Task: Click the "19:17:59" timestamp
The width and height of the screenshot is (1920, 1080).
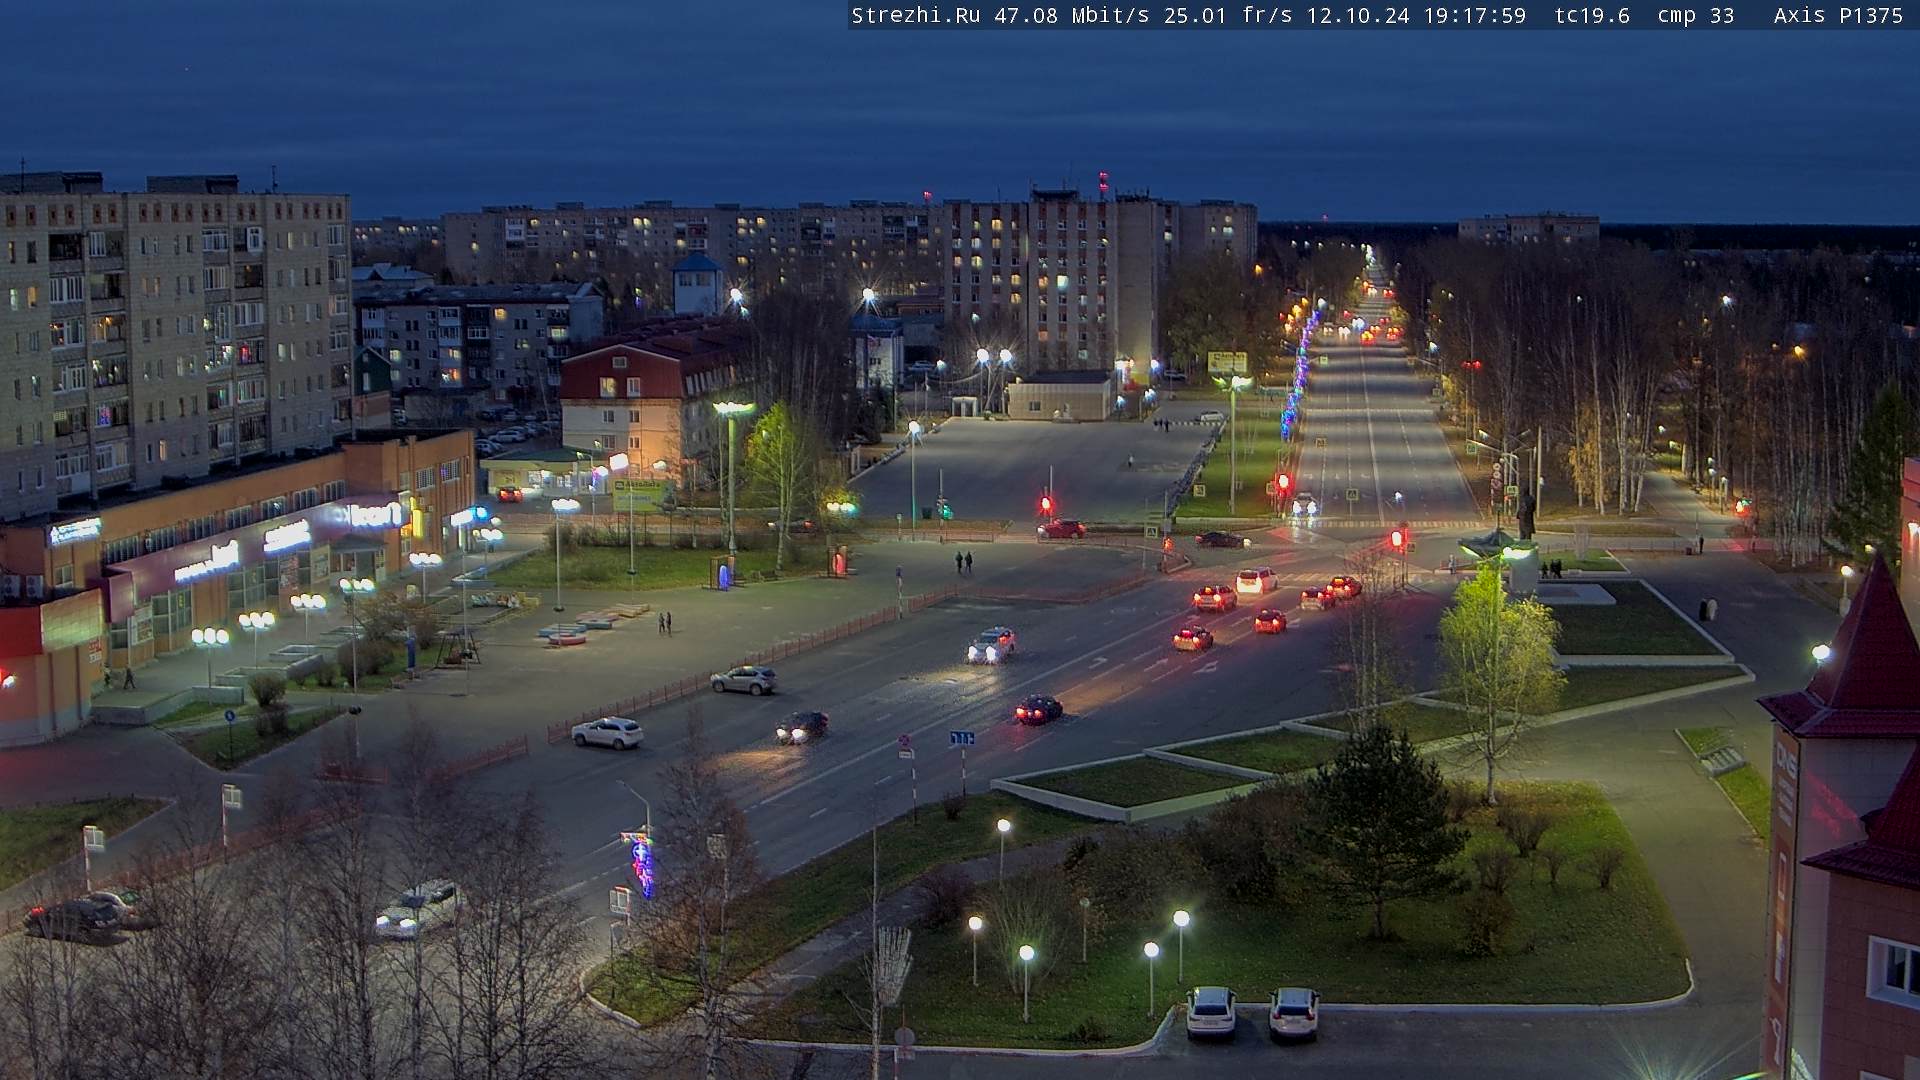Action: coord(1475,15)
